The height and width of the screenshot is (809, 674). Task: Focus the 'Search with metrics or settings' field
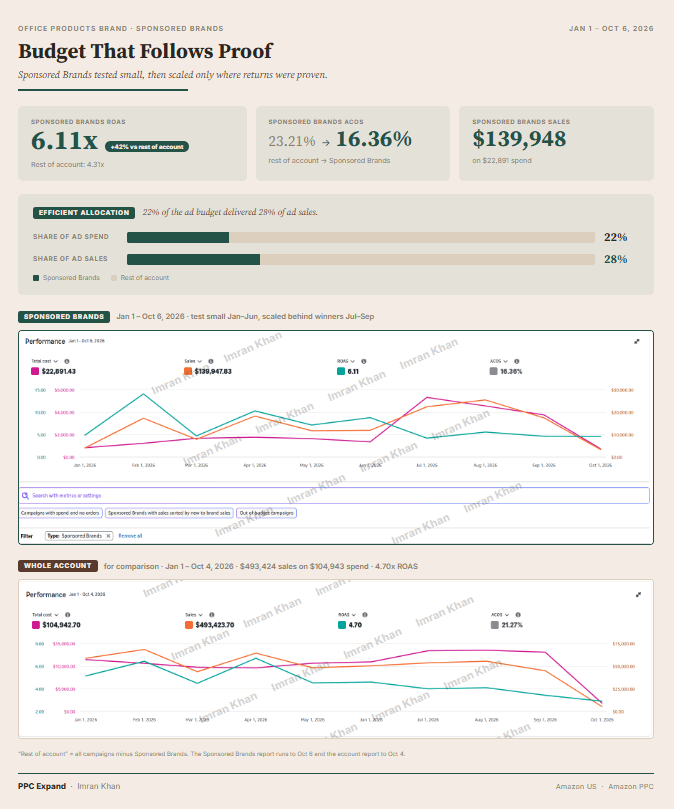point(334,496)
